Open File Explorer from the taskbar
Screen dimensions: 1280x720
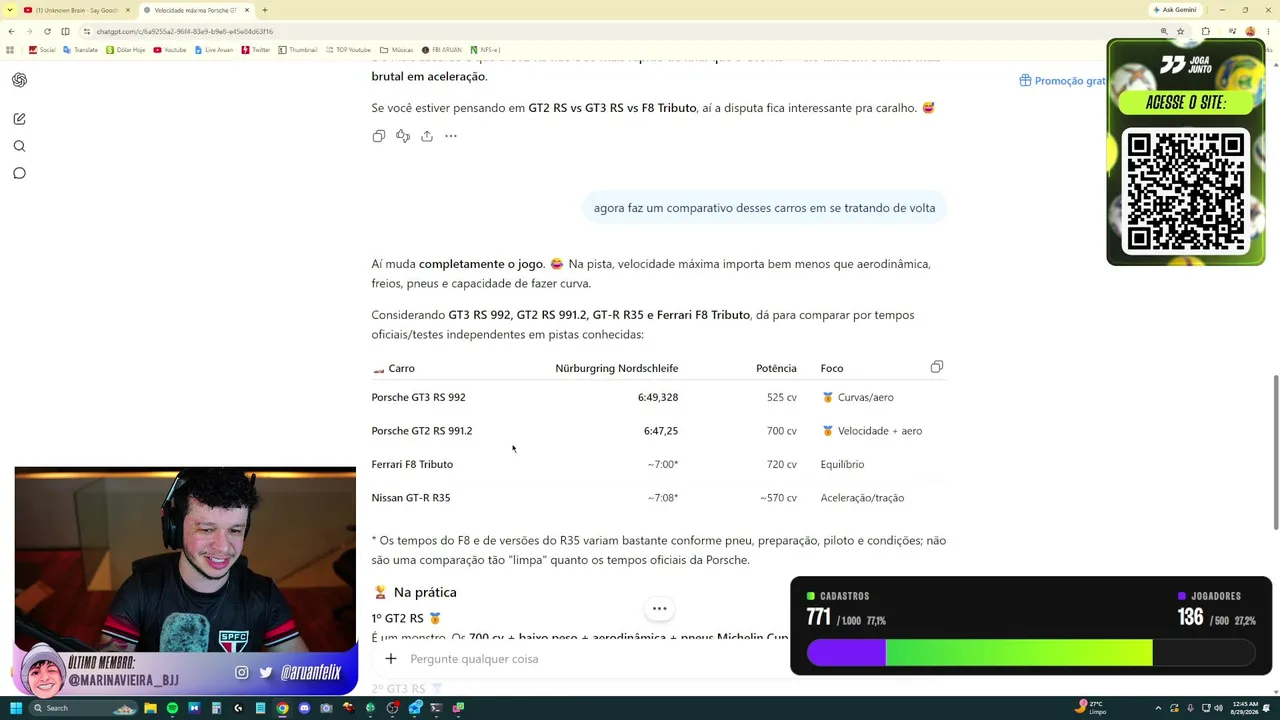point(150,708)
